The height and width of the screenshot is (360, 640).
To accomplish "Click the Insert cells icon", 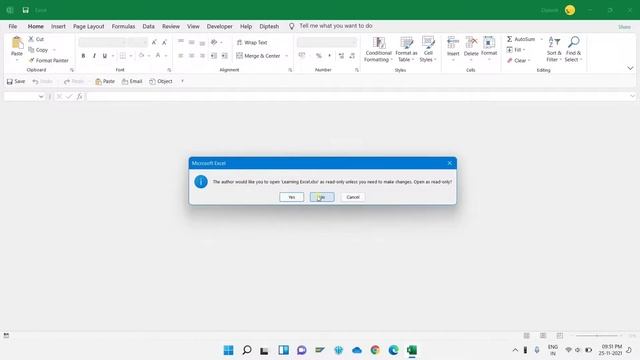I will tap(453, 43).
